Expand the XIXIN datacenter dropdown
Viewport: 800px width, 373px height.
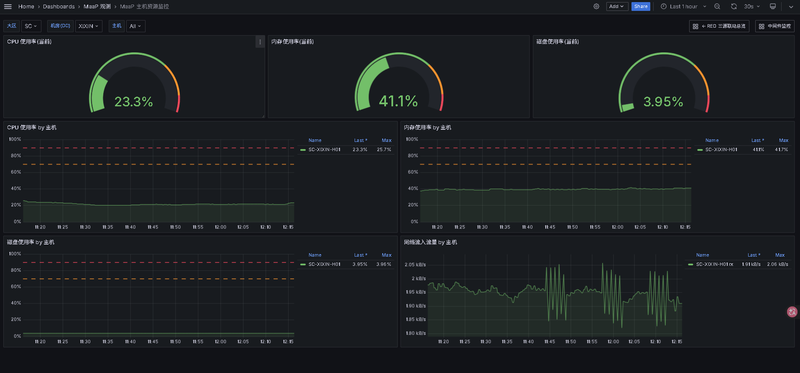[x=89, y=26]
